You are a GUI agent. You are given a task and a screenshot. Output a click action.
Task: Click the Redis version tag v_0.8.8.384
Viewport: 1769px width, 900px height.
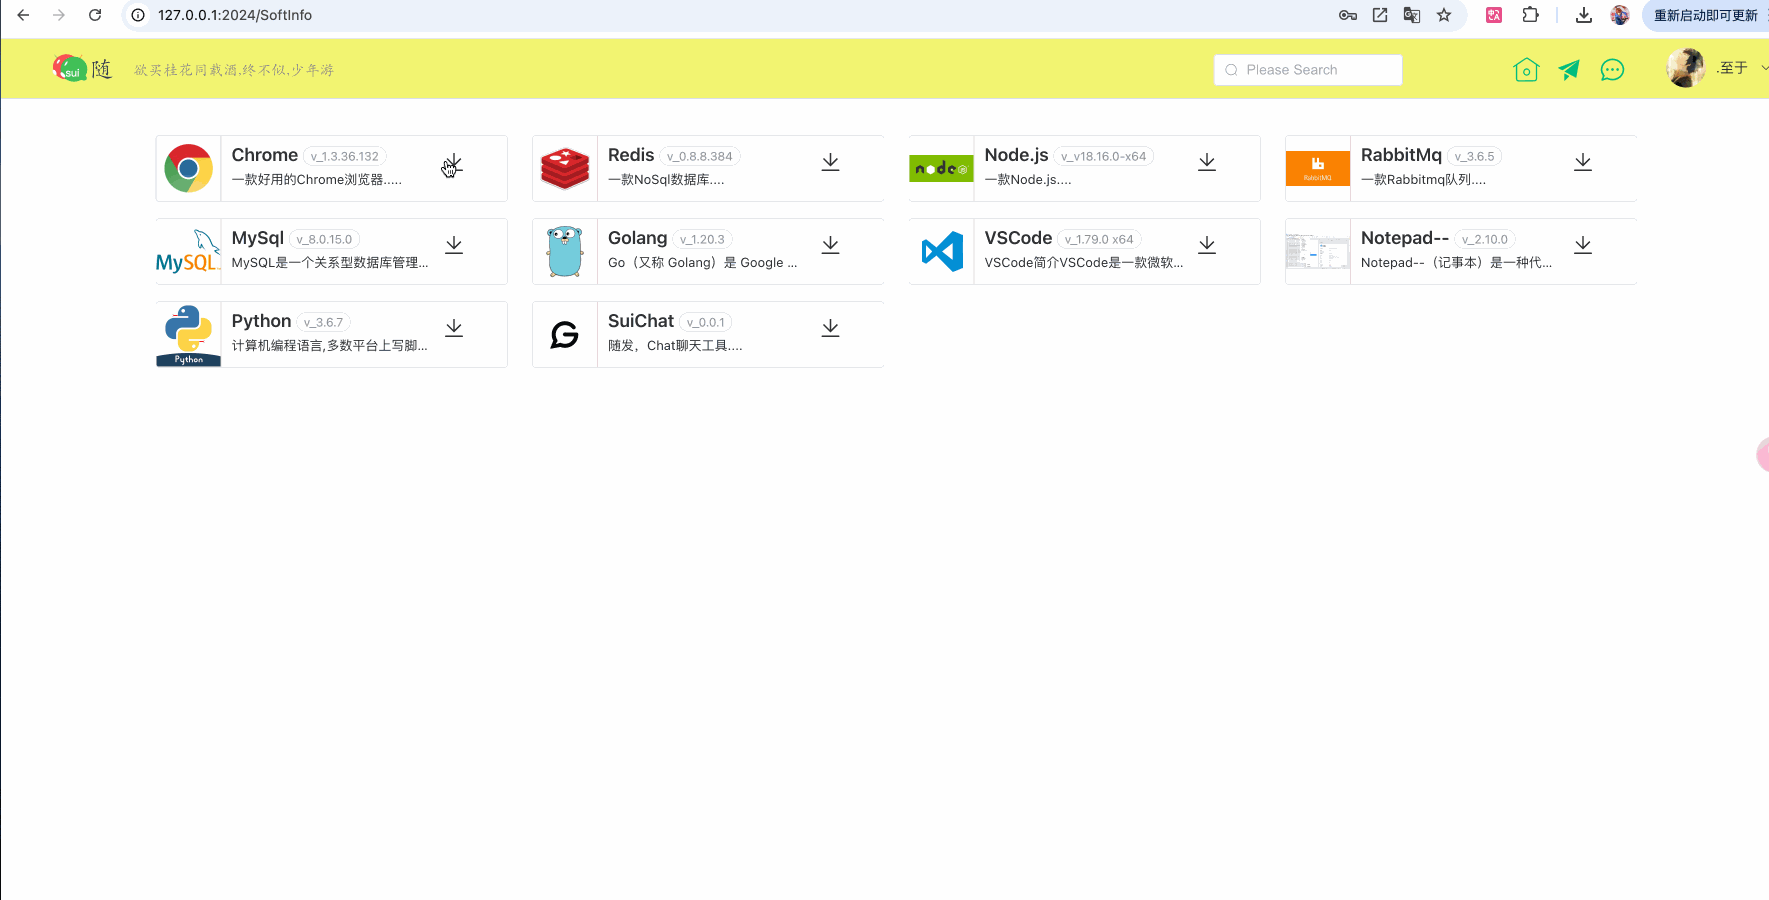pos(700,157)
